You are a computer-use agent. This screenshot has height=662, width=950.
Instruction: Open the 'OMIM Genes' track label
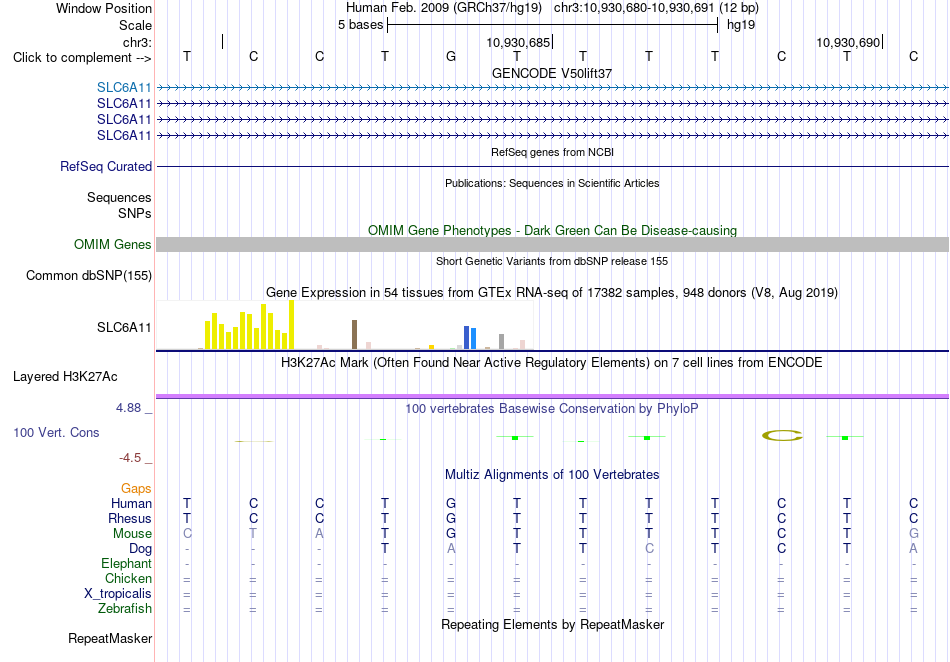[112, 244]
